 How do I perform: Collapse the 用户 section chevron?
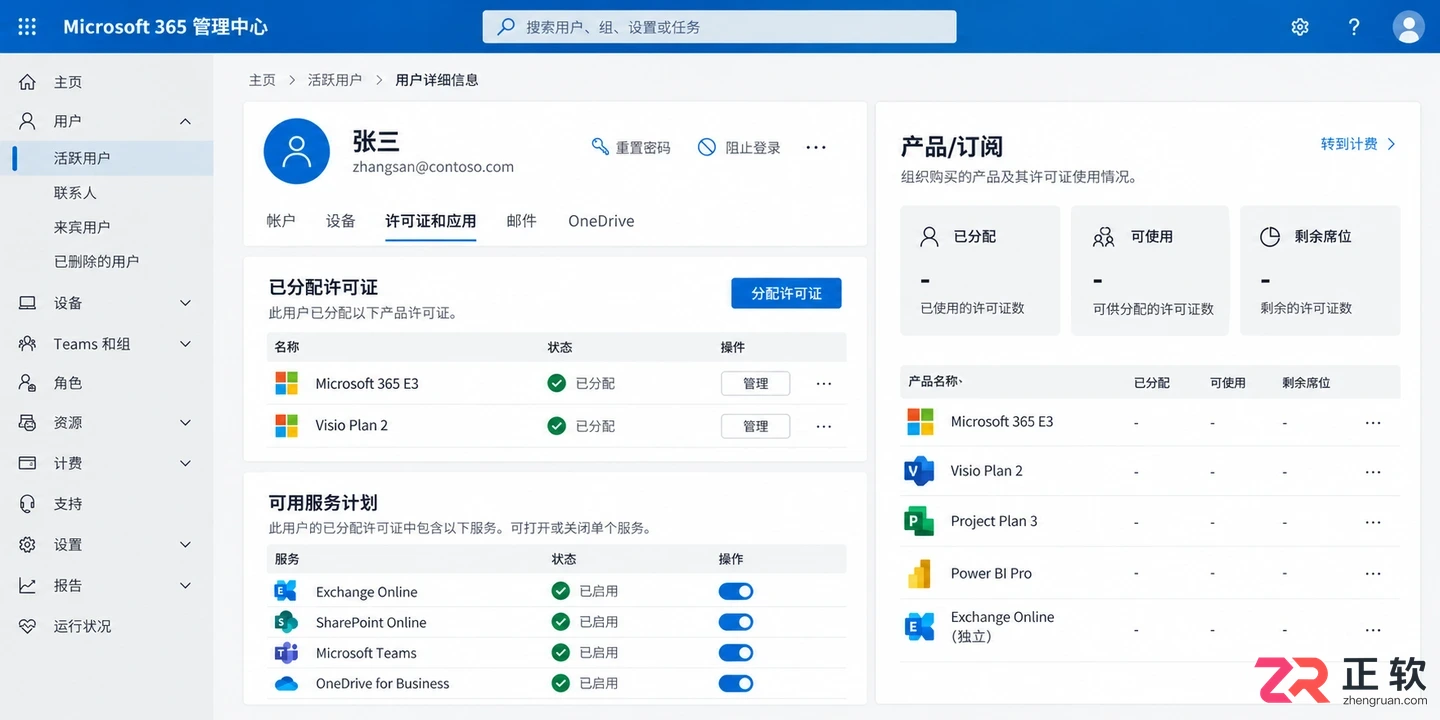point(185,121)
